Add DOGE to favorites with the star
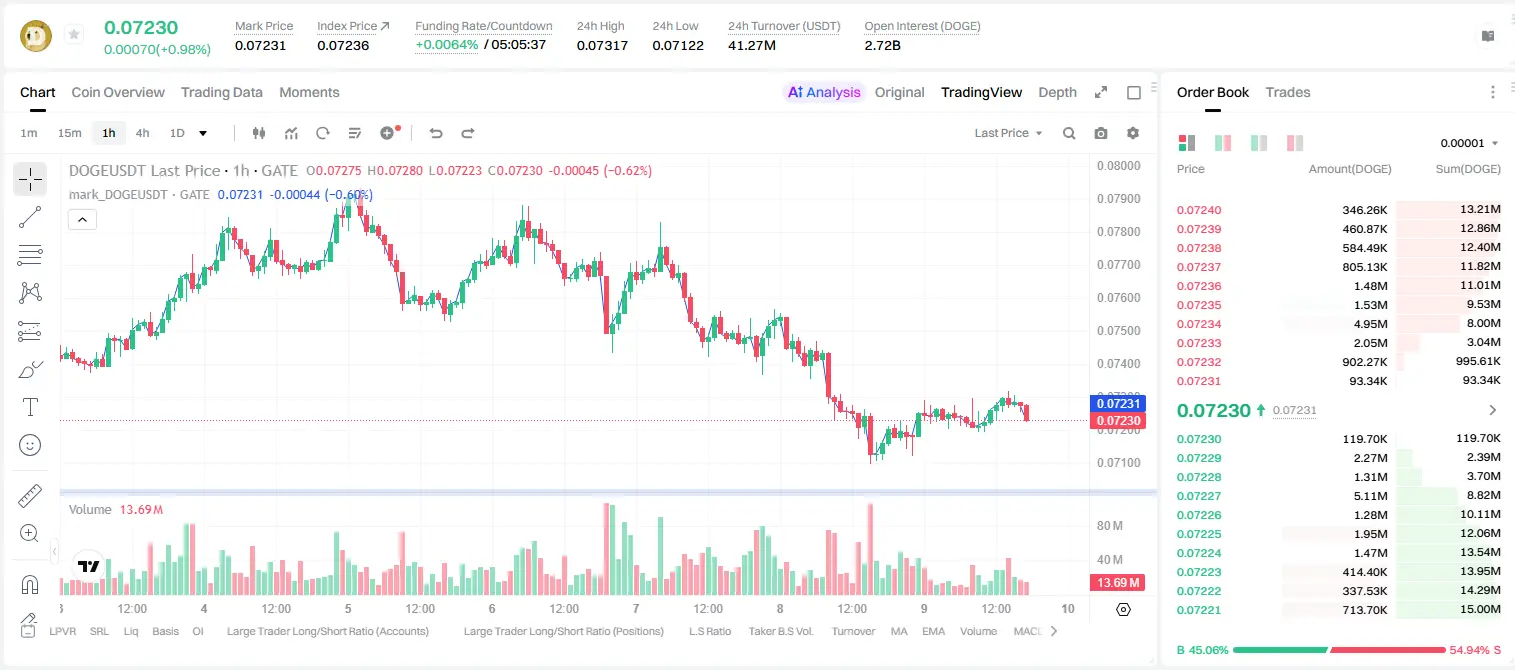The image size is (1515, 670). pyautogui.click(x=74, y=35)
